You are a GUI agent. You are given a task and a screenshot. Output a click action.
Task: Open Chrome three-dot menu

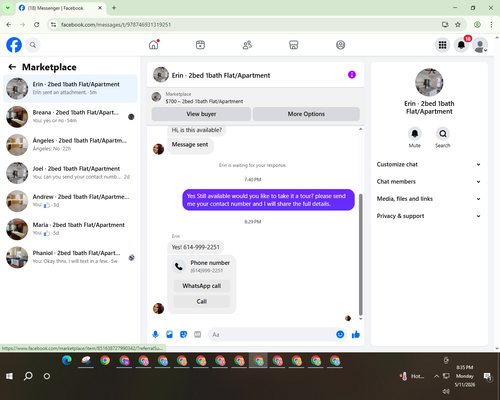(491, 24)
